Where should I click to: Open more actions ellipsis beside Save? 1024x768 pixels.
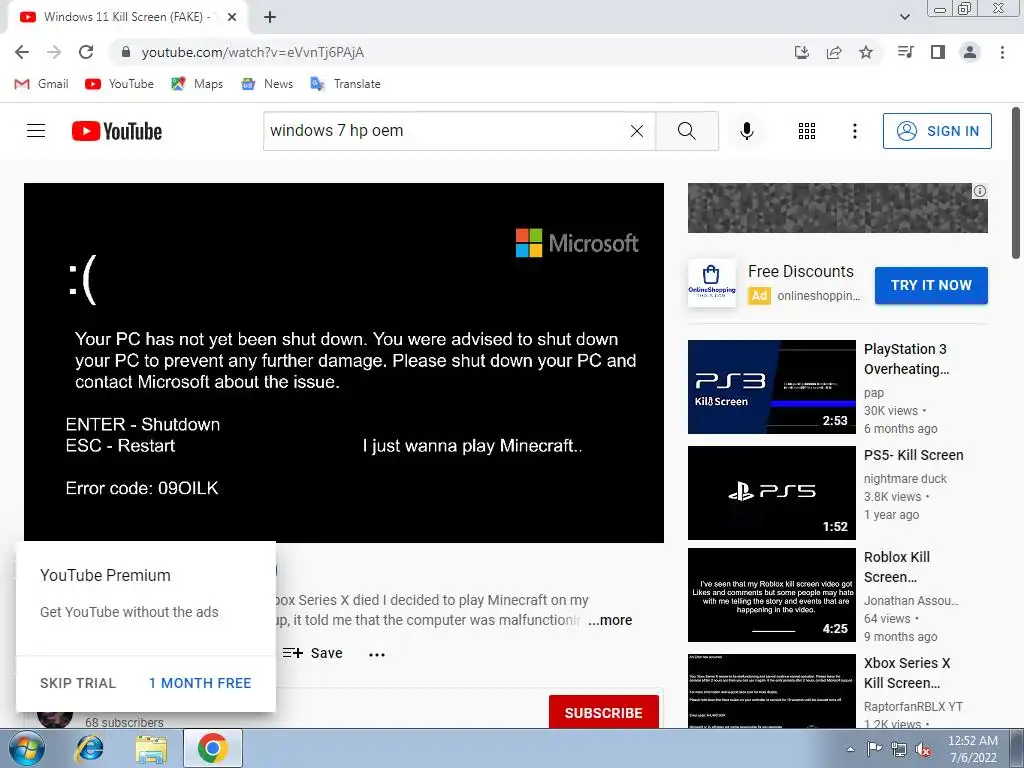(x=377, y=654)
